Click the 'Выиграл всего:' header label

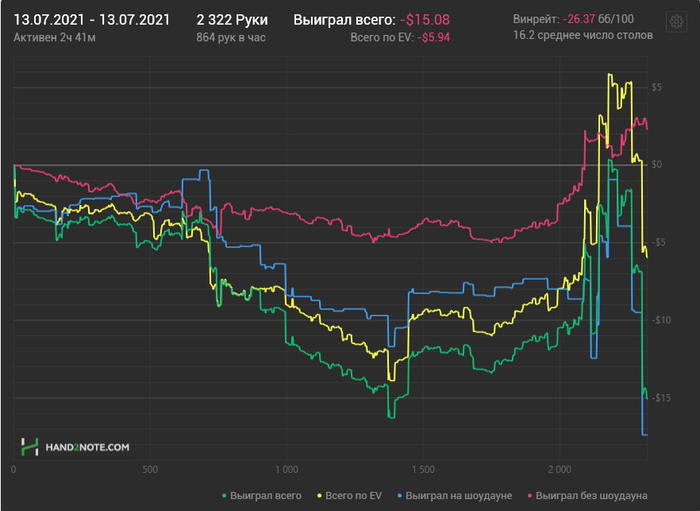[x=344, y=20]
